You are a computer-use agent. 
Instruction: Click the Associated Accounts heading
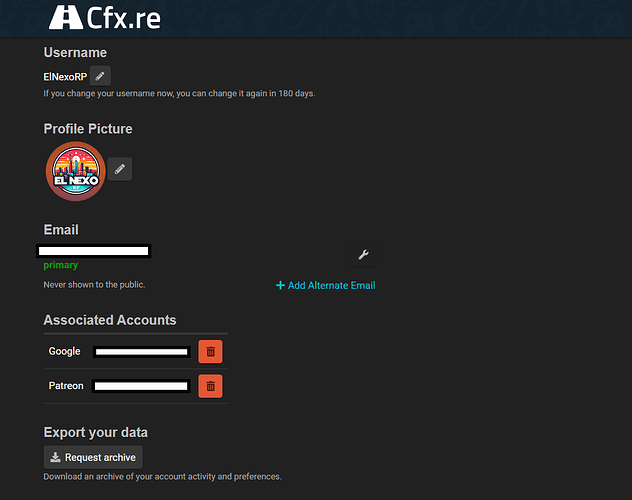click(x=110, y=320)
